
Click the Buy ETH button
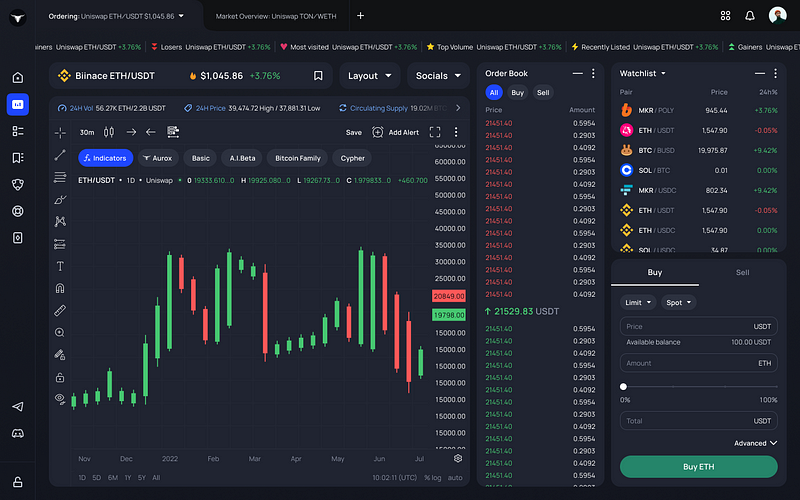point(698,466)
